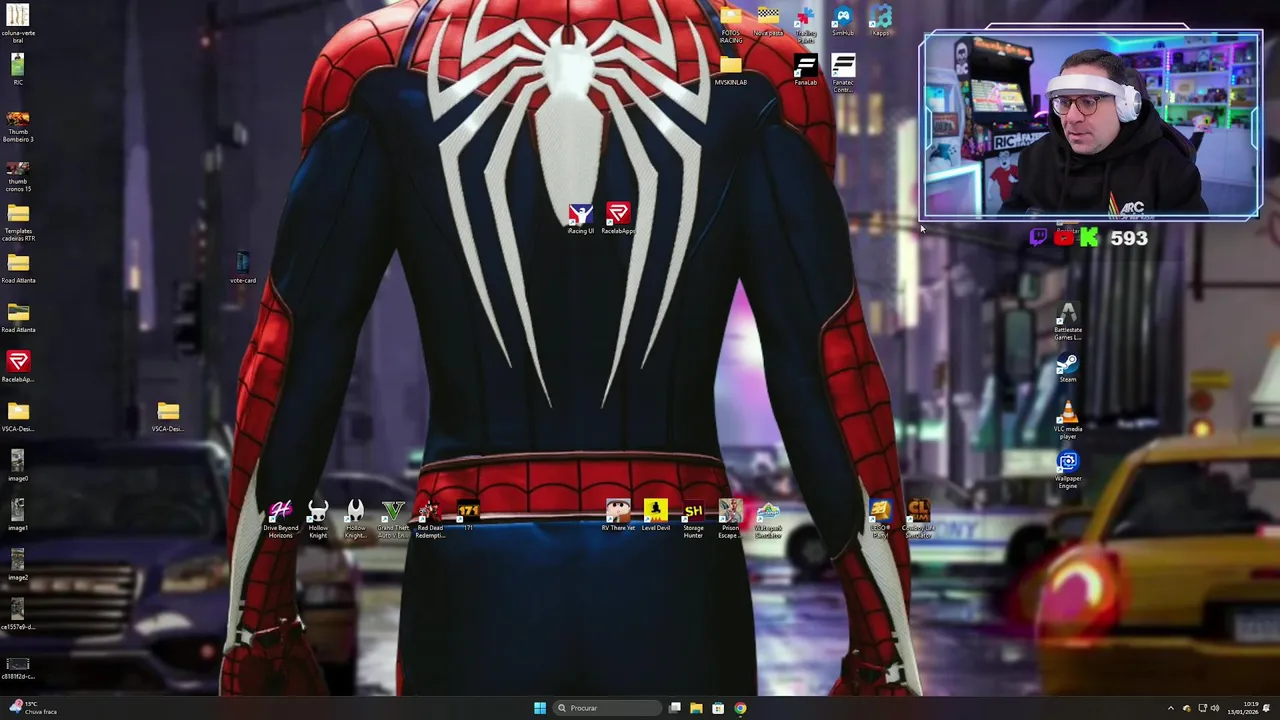The width and height of the screenshot is (1280, 720).
Task: Select the Prison Escape shortcut
Action: click(x=730, y=520)
